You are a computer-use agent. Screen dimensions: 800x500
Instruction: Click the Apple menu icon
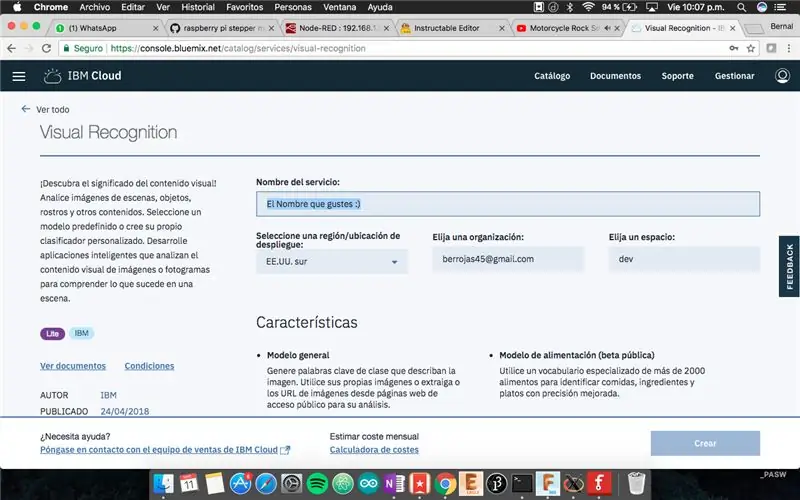(17, 7)
